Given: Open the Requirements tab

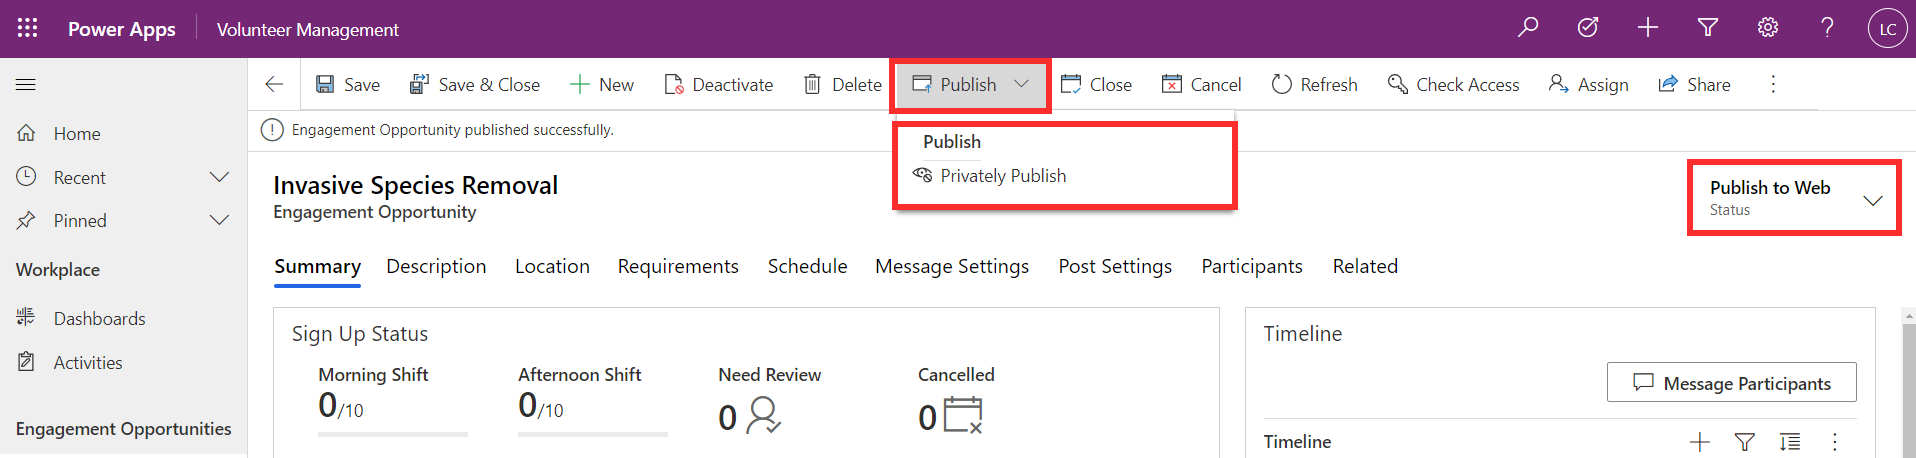Looking at the screenshot, I should tap(678, 267).
